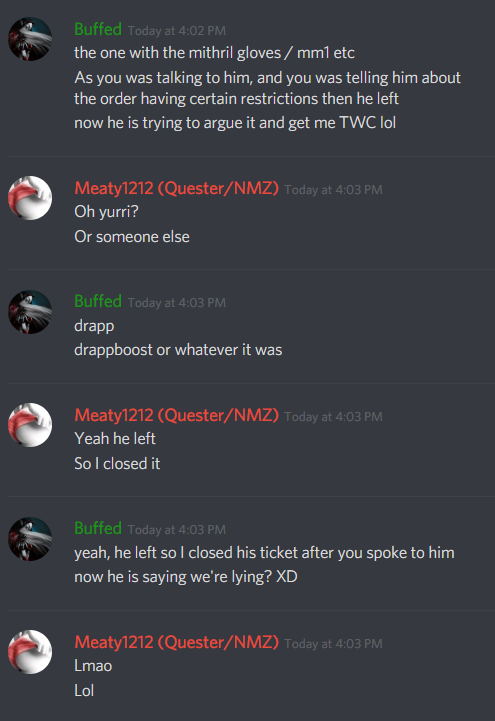The height and width of the screenshot is (721, 495).
Task: Click the timestamp beside Meaty1212 above 'Oh yurri?'
Action: pyautogui.click(x=333, y=190)
